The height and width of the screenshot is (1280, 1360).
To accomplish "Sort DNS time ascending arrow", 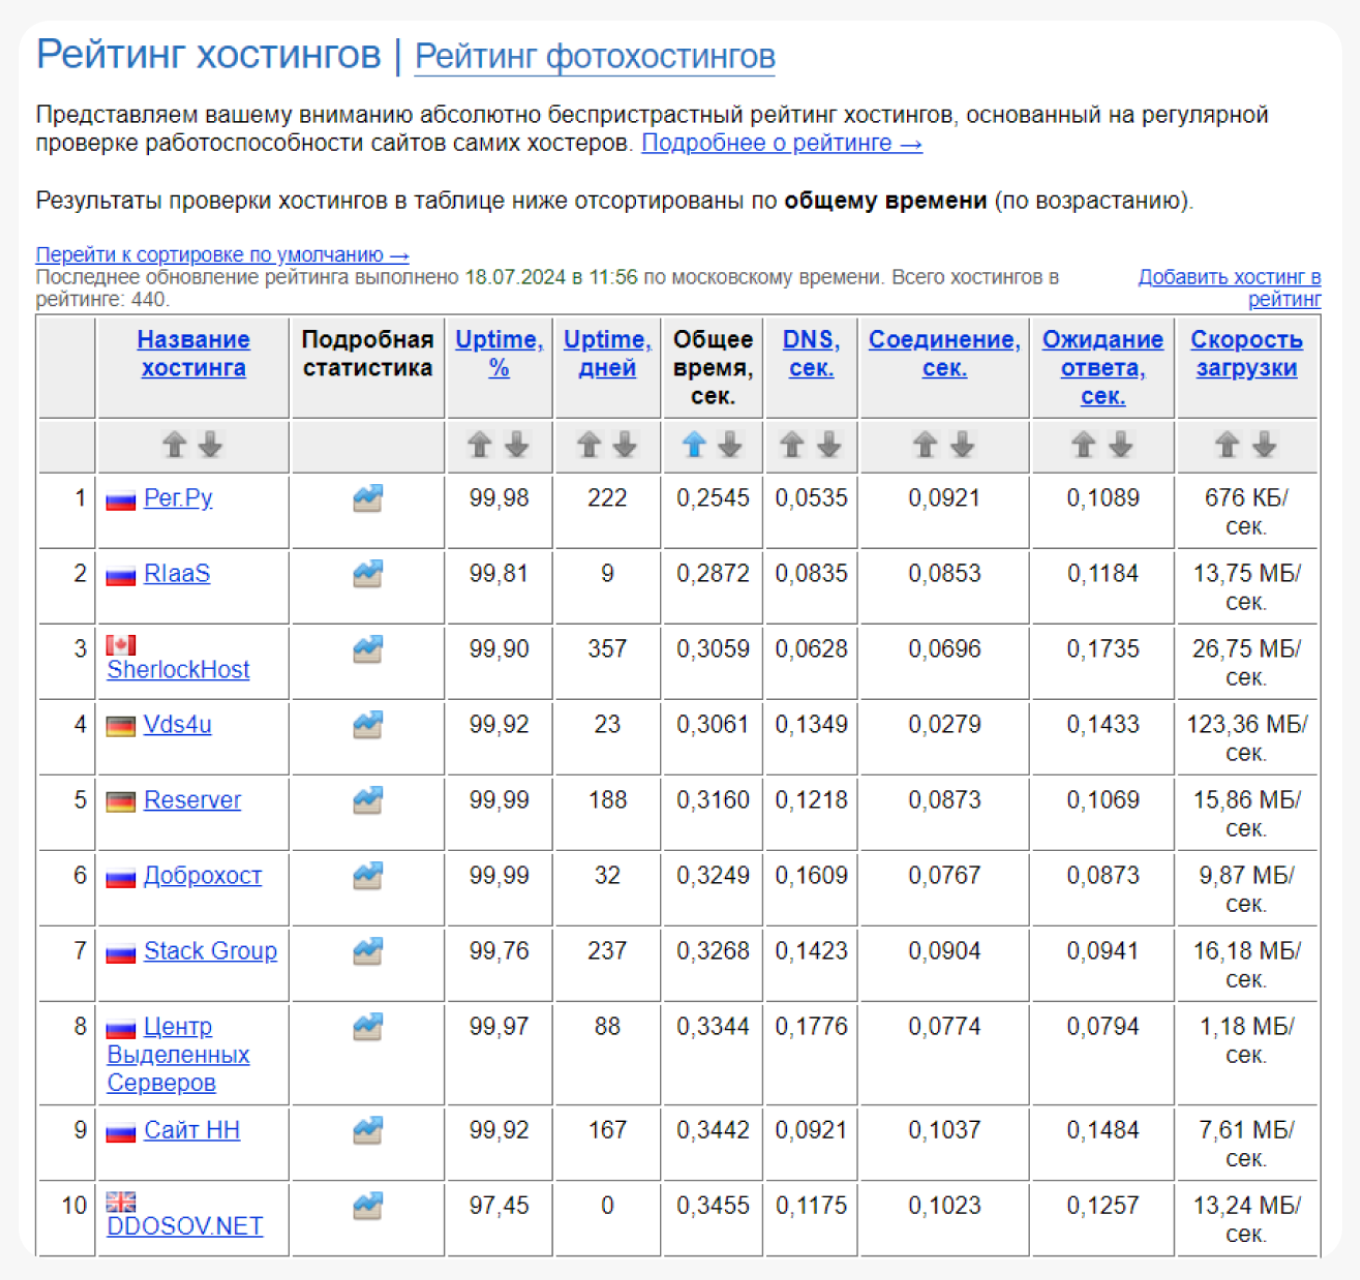I will click(792, 445).
